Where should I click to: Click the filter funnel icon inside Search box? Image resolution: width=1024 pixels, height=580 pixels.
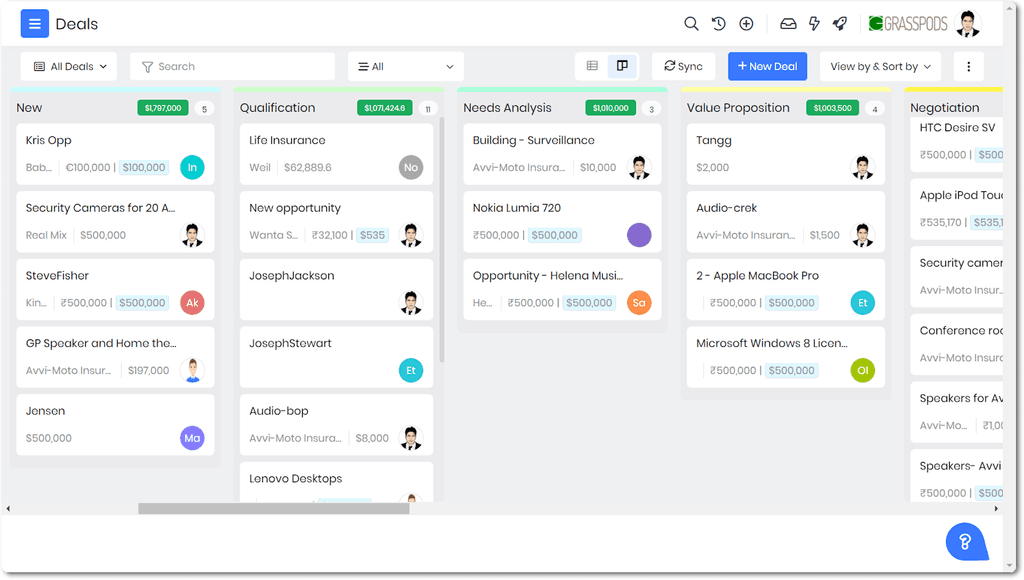point(146,66)
